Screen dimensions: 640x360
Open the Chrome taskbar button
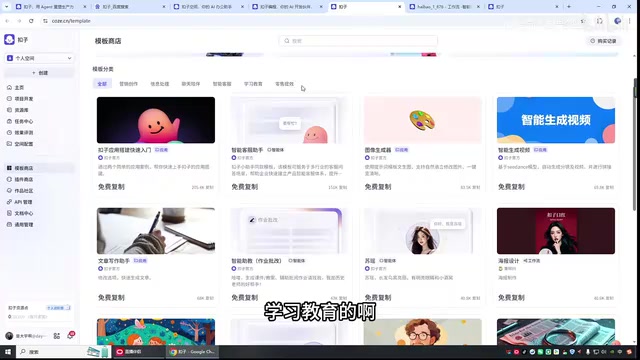192,351
